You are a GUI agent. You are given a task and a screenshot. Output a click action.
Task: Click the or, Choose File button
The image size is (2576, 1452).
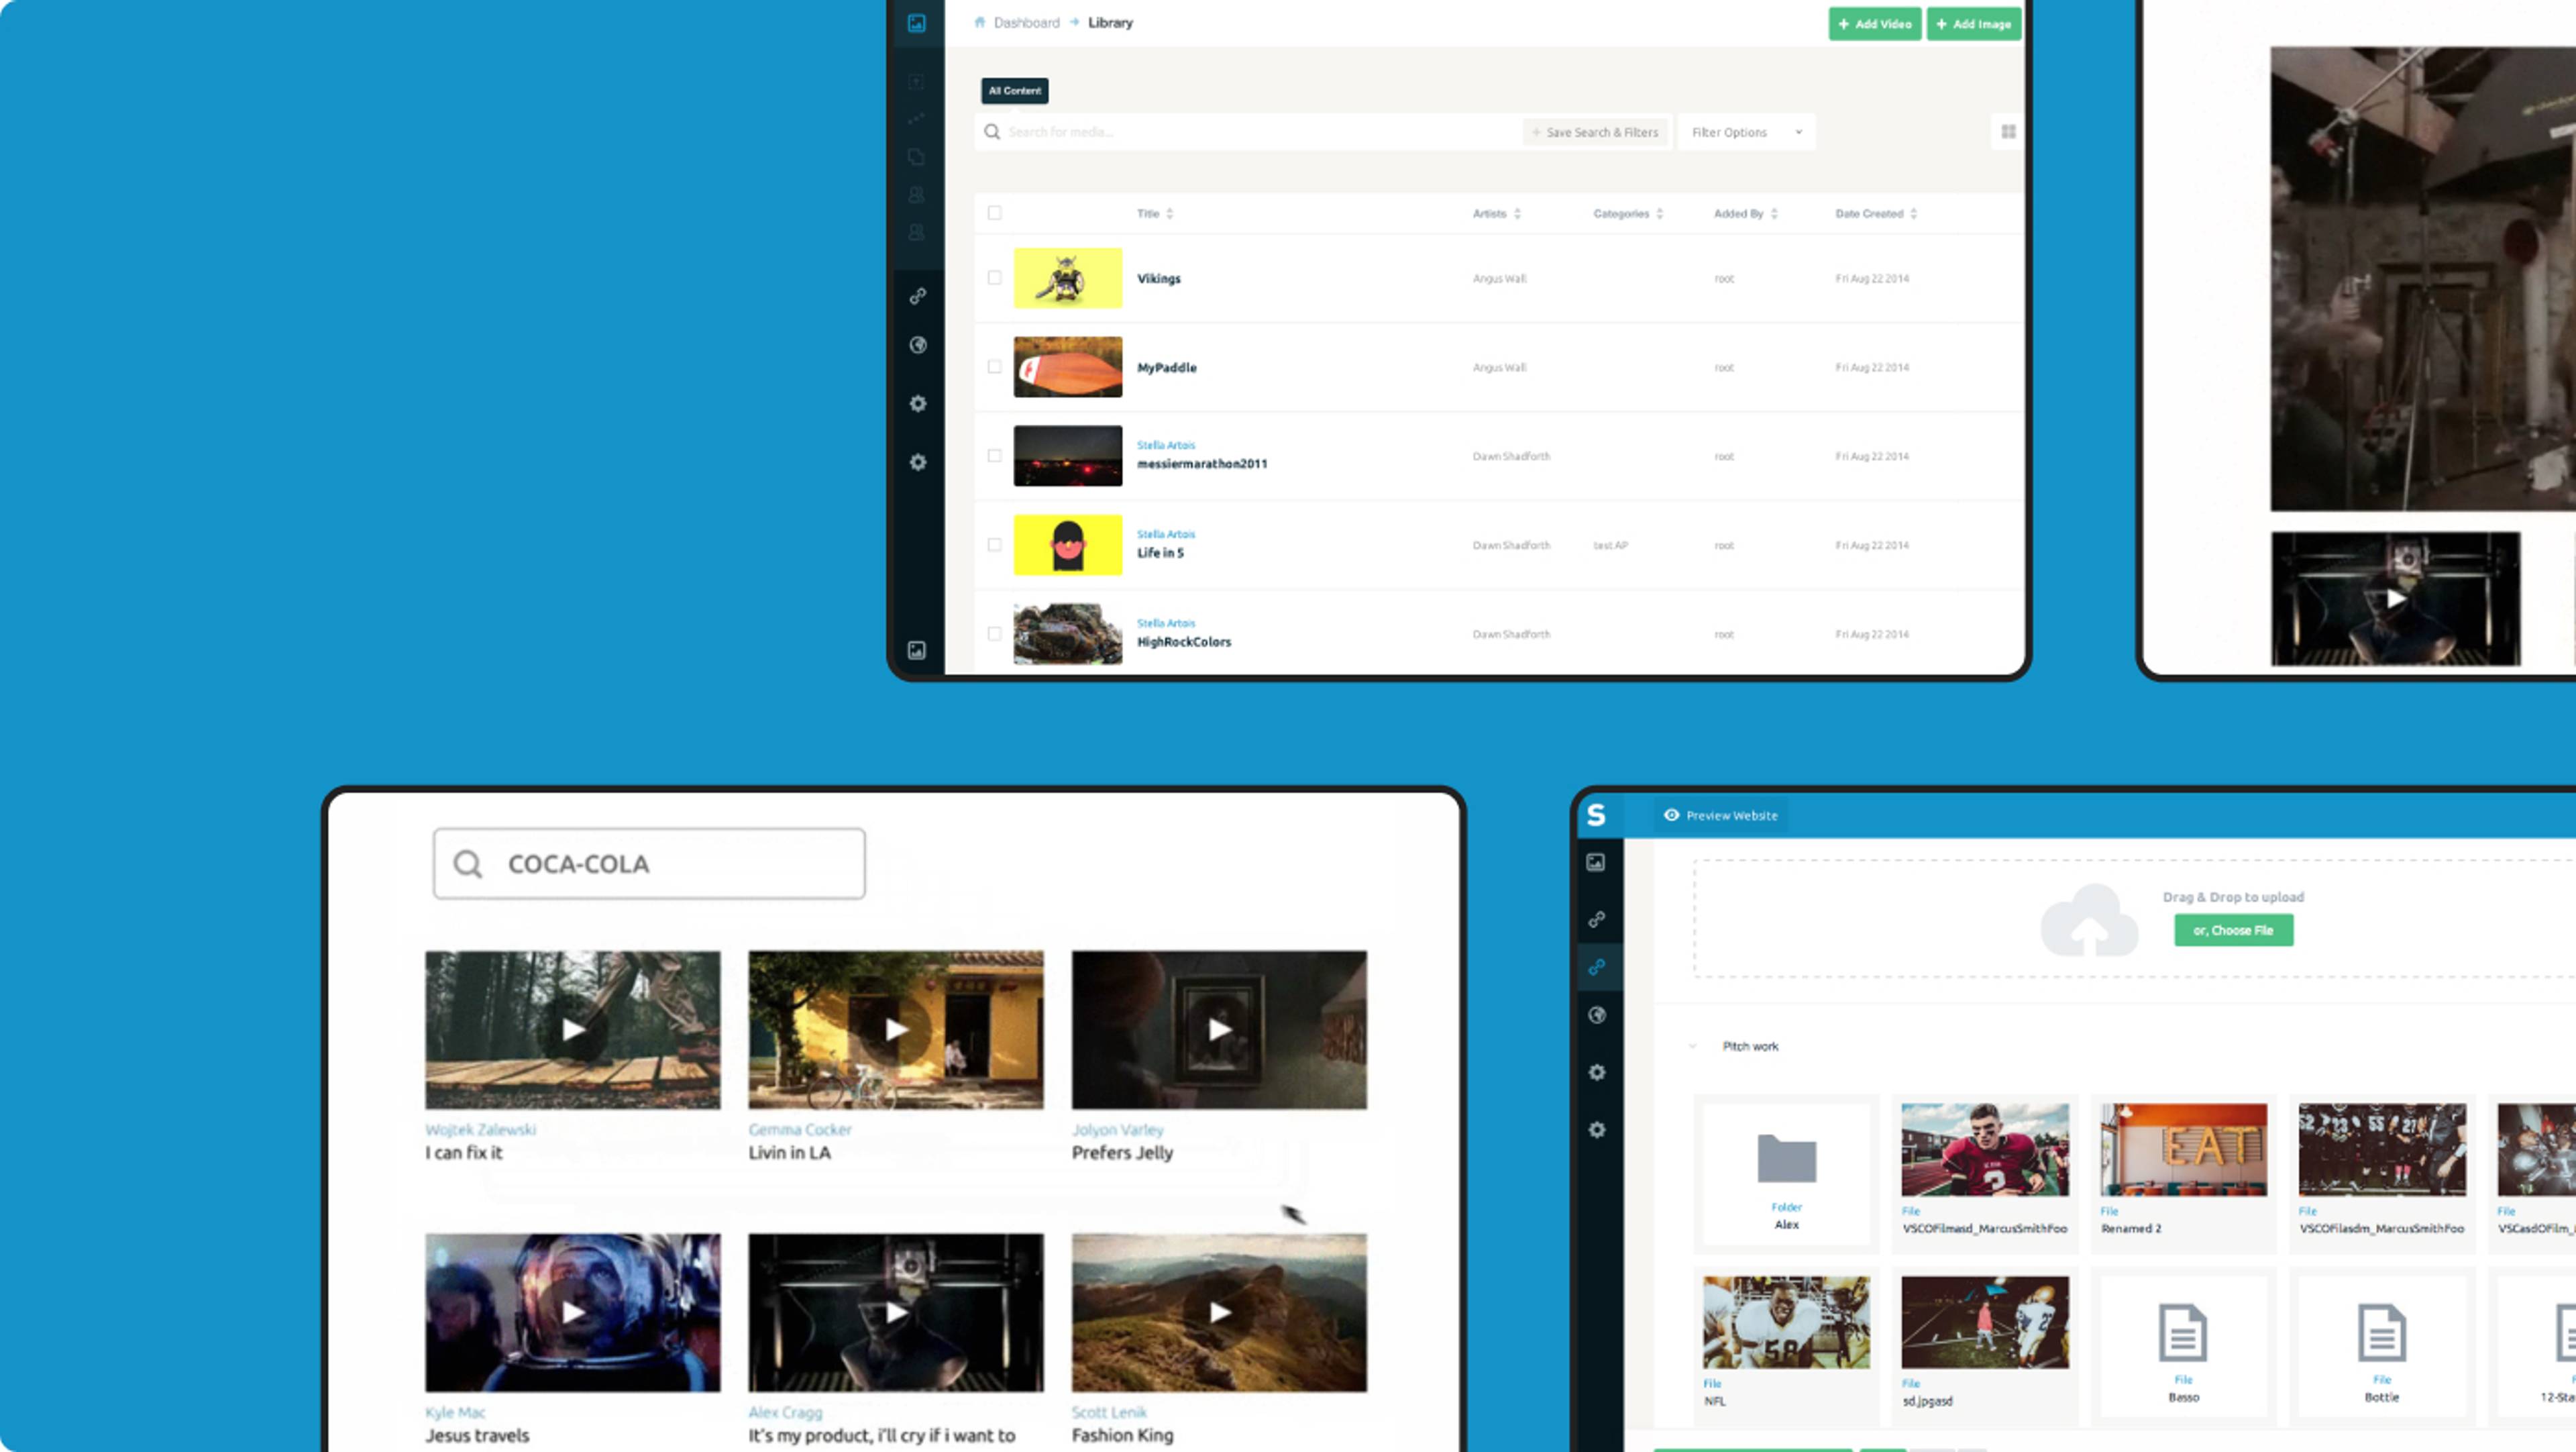click(x=2233, y=931)
